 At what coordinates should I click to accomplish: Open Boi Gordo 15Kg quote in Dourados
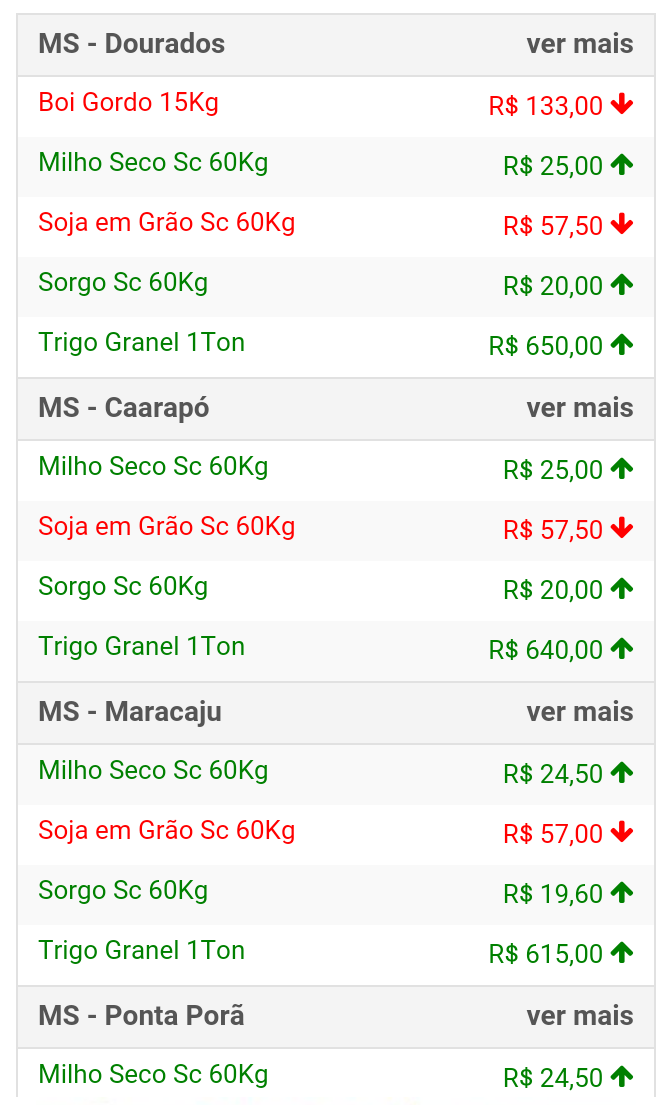[x=128, y=102]
